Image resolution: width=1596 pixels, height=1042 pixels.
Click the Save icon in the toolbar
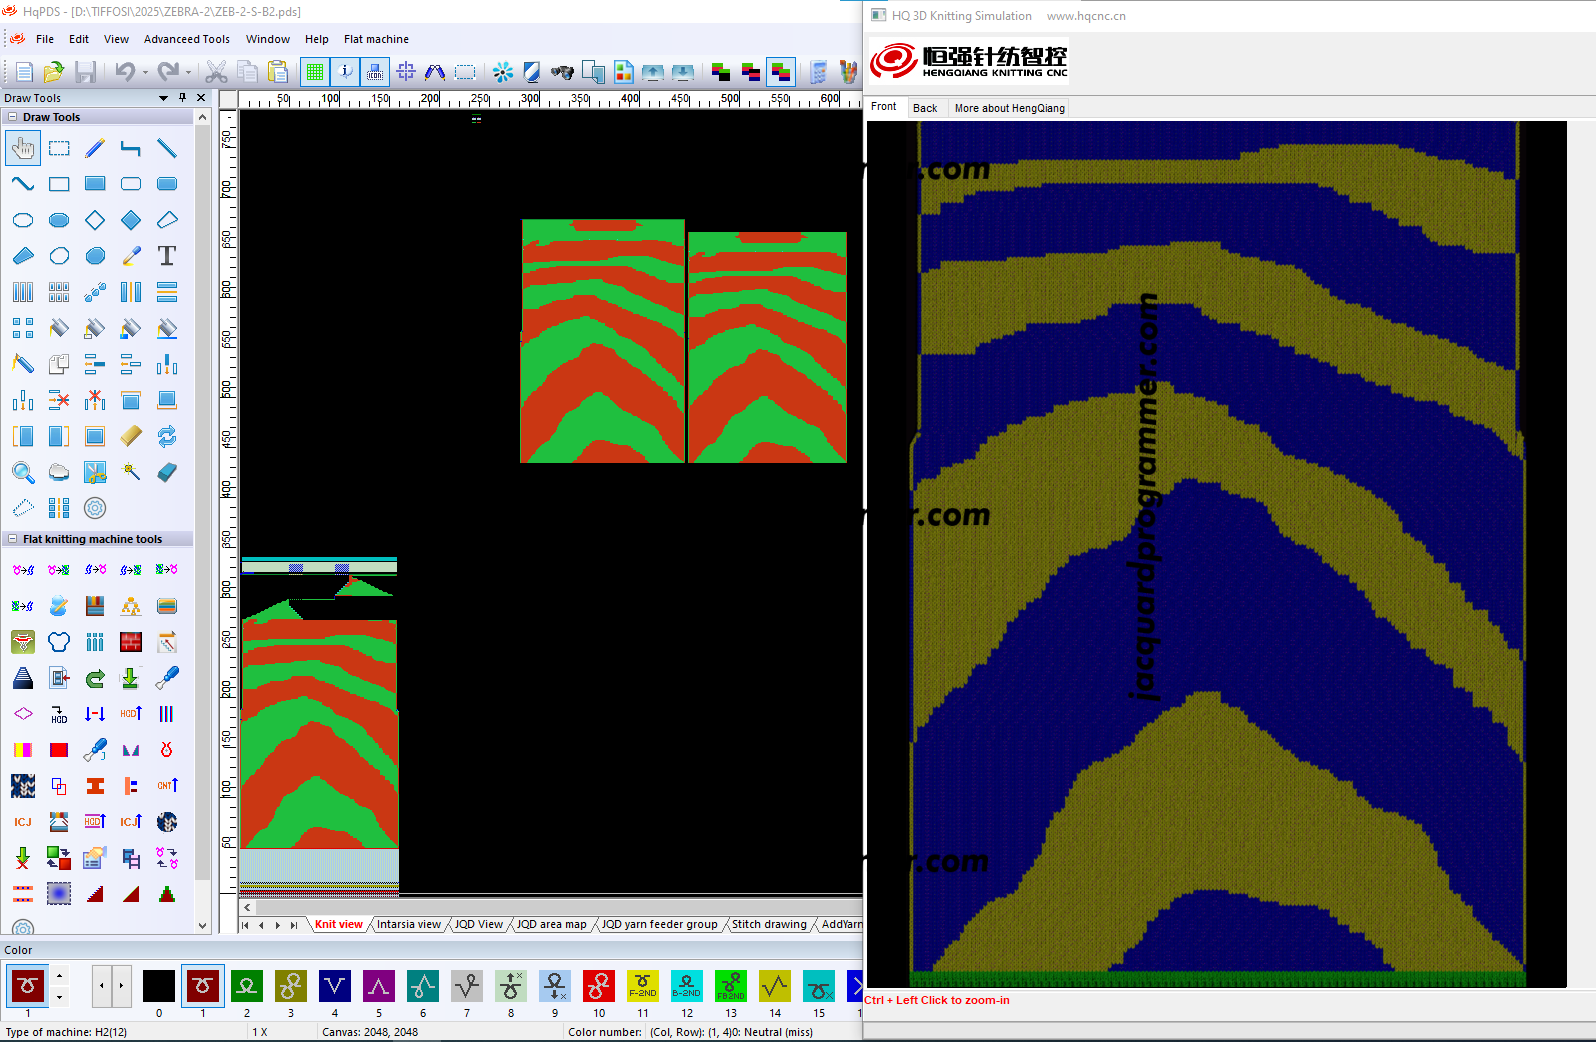[86, 72]
